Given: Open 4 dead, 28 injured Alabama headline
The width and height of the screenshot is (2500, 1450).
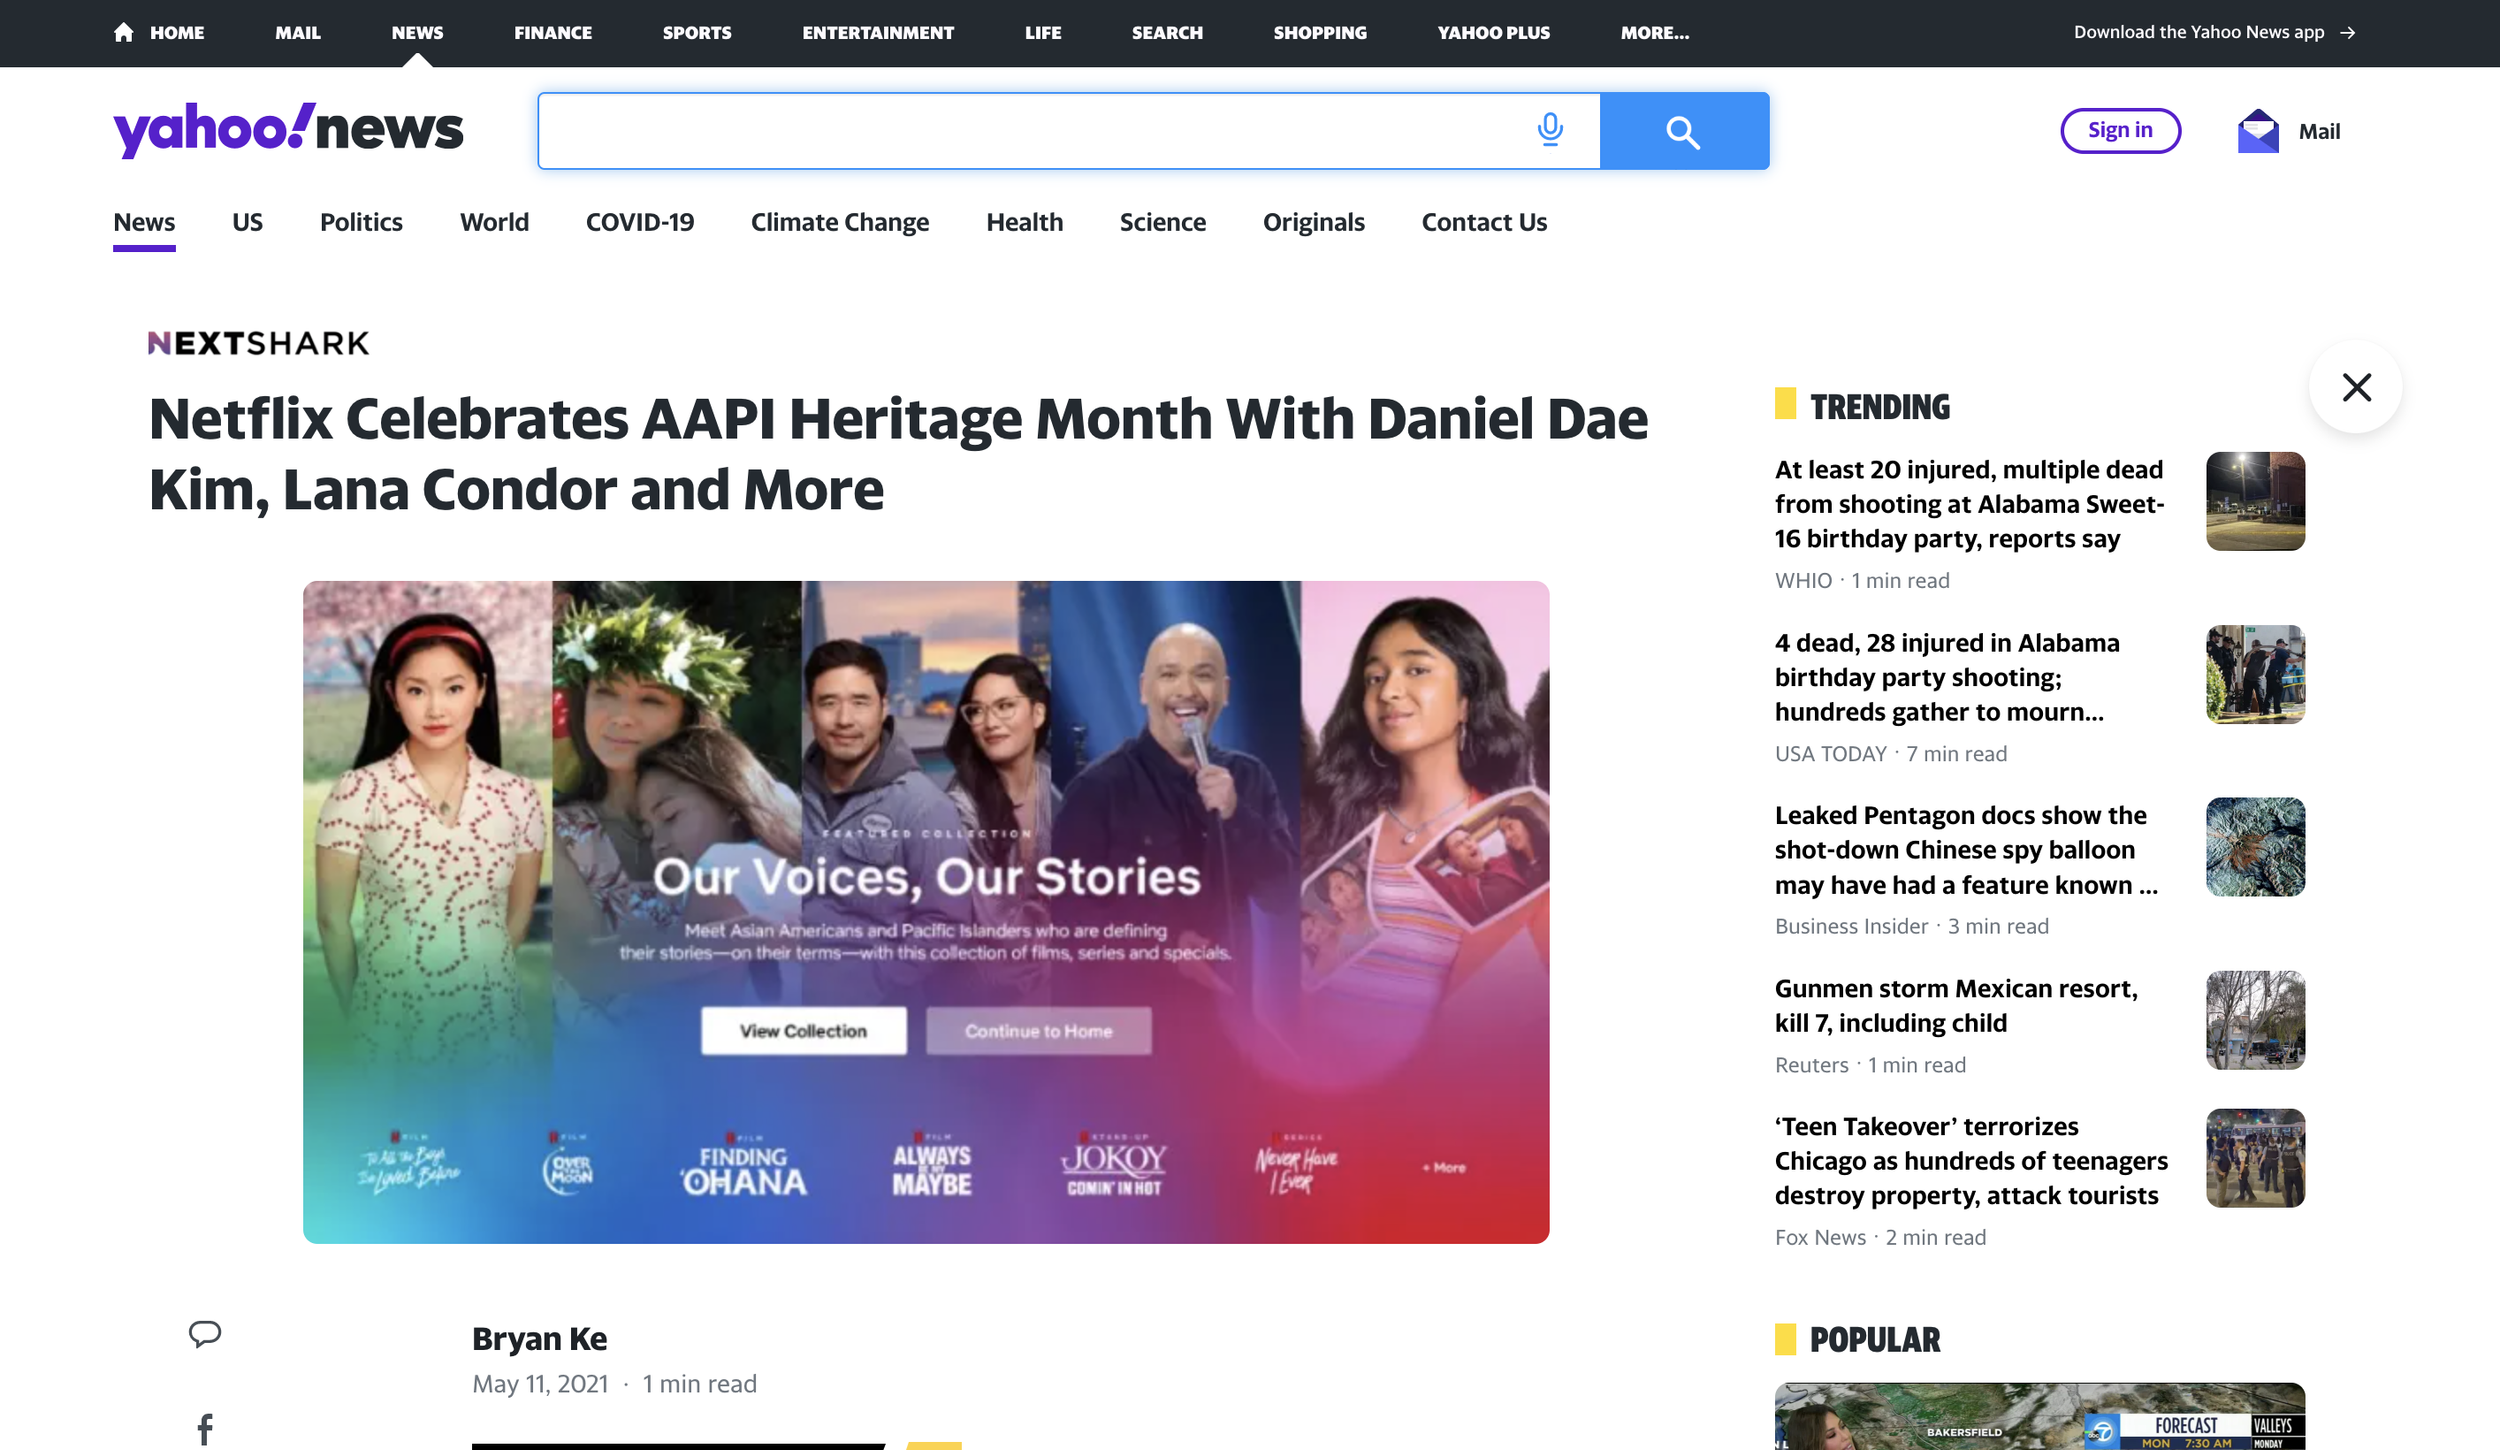Looking at the screenshot, I should pos(1946,677).
